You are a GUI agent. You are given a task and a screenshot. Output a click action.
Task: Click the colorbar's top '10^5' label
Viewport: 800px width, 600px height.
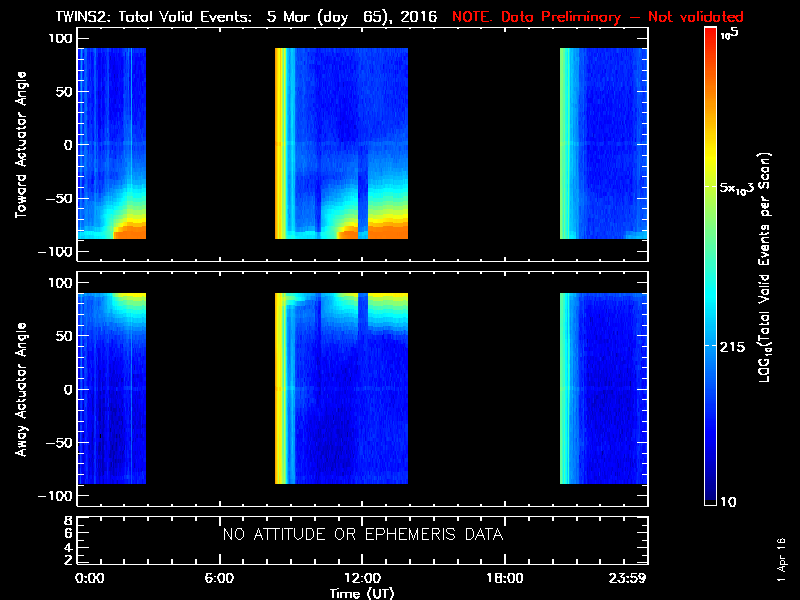[x=730, y=34]
